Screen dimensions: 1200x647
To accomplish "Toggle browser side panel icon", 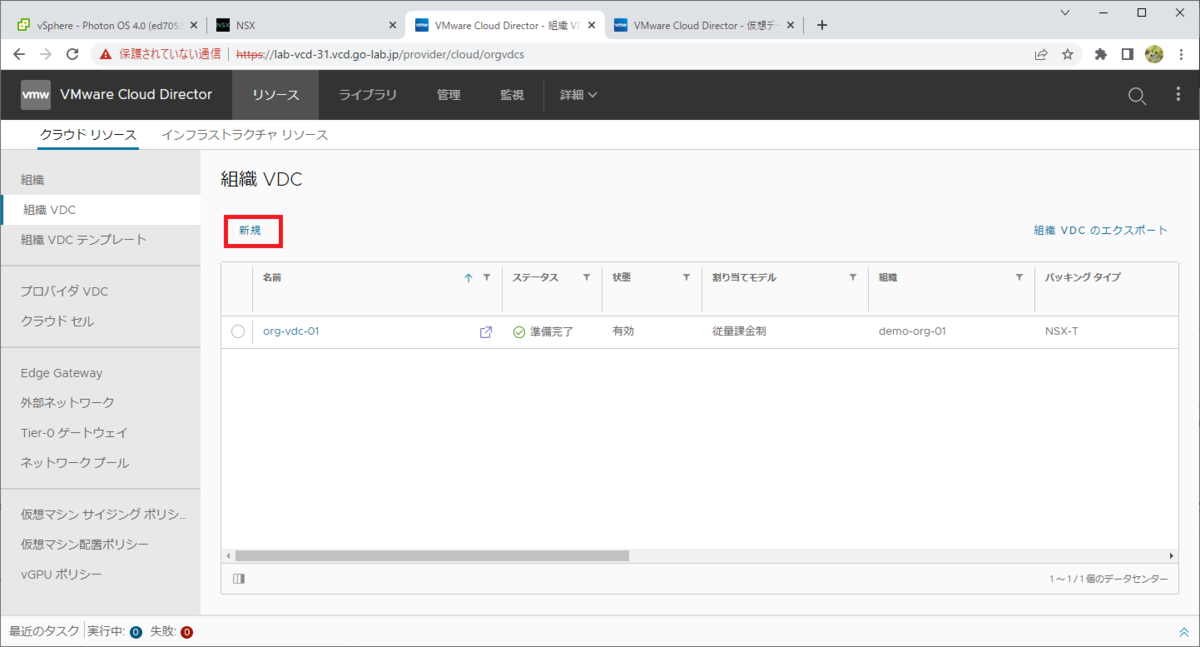I will tap(1127, 54).
